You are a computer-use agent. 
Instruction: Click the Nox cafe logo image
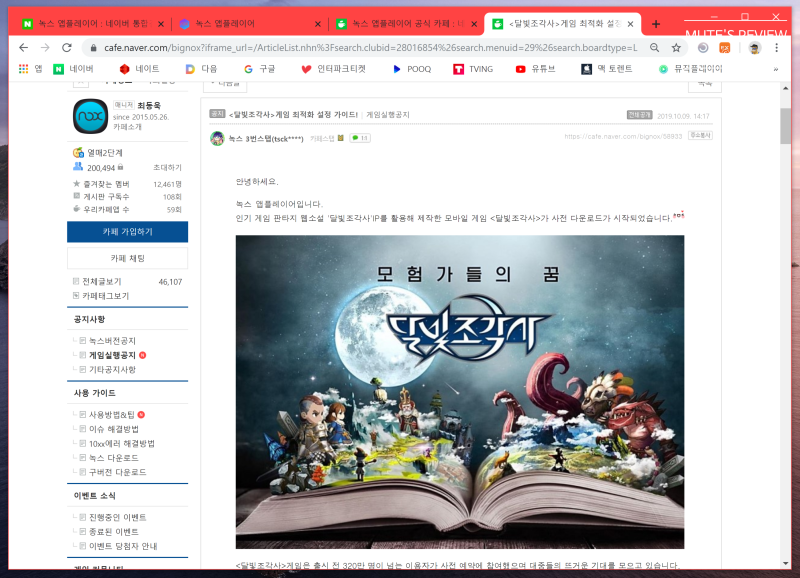click(x=90, y=116)
